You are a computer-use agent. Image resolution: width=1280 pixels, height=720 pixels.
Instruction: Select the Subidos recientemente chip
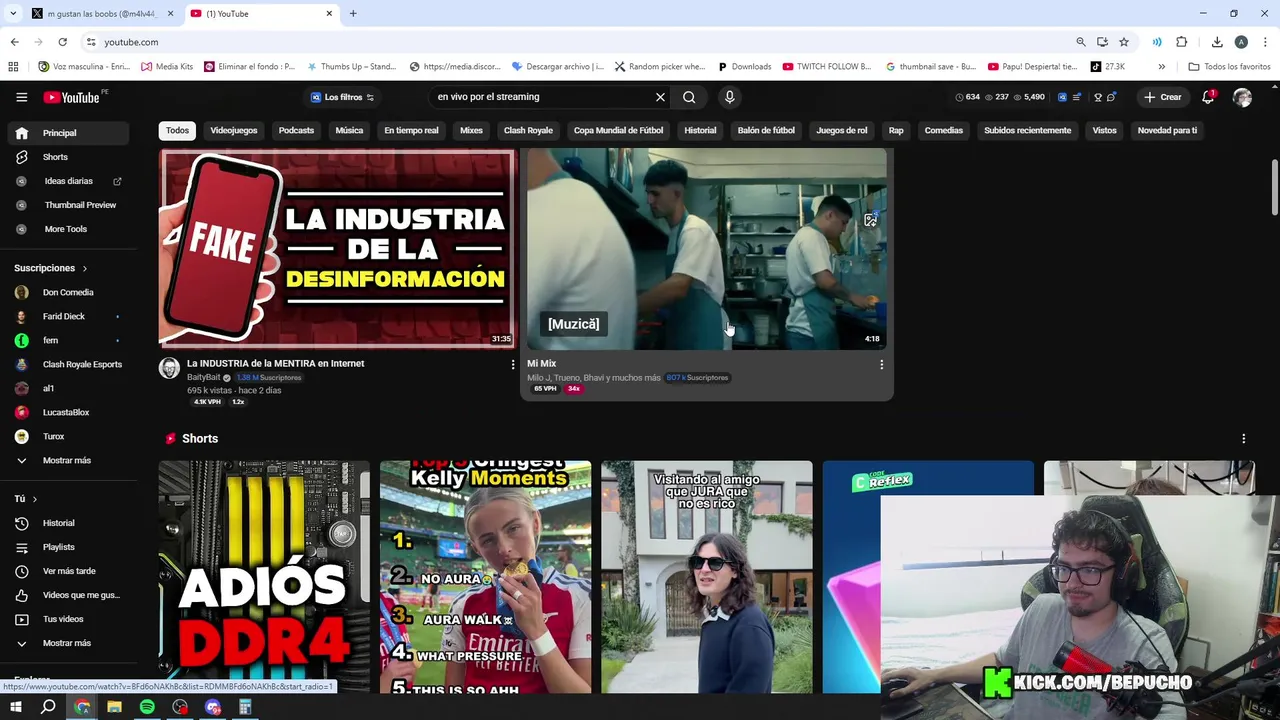click(x=1027, y=130)
